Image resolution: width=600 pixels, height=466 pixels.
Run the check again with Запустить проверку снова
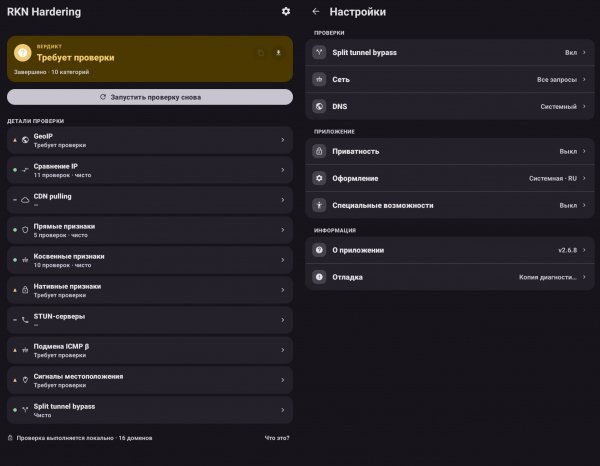(x=150, y=97)
